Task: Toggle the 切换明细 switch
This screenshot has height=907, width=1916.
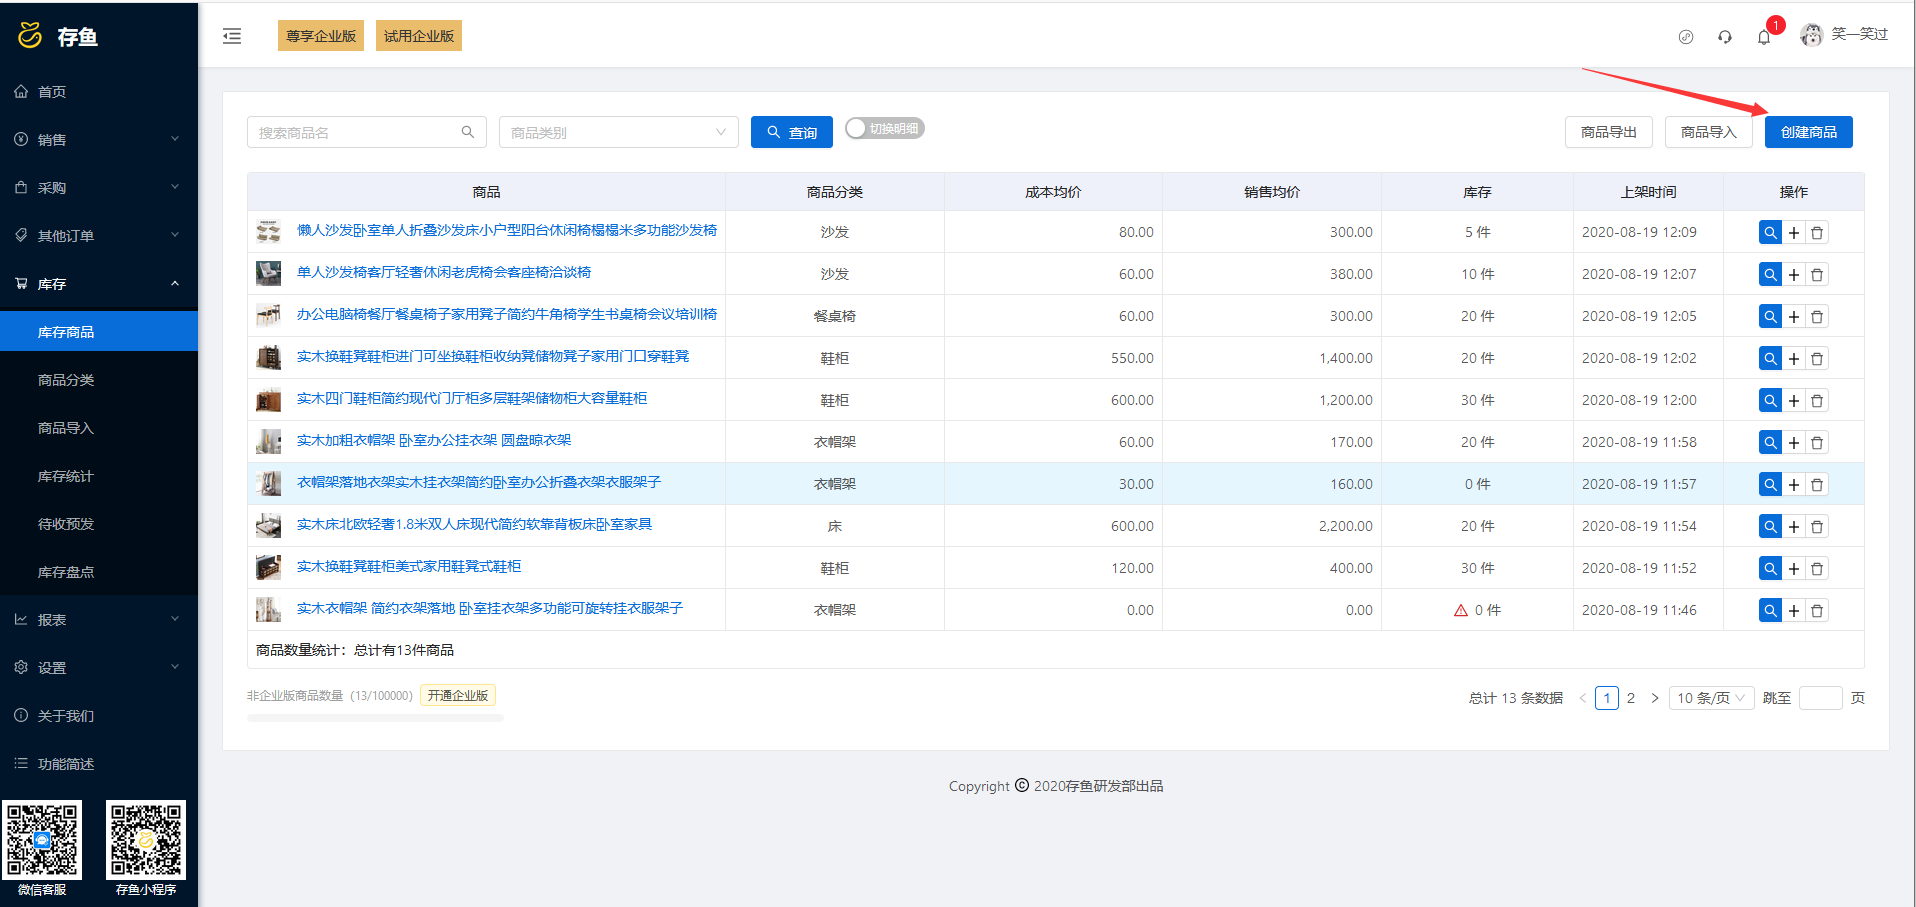Action: coord(885,128)
